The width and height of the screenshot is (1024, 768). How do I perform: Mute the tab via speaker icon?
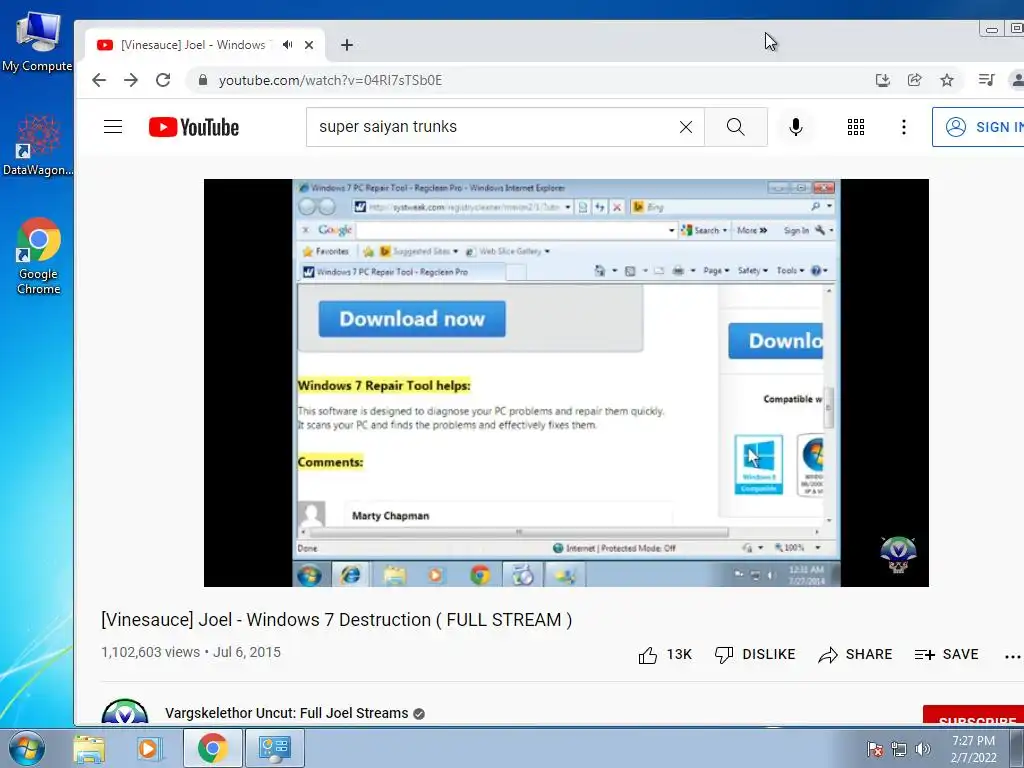[x=287, y=45]
